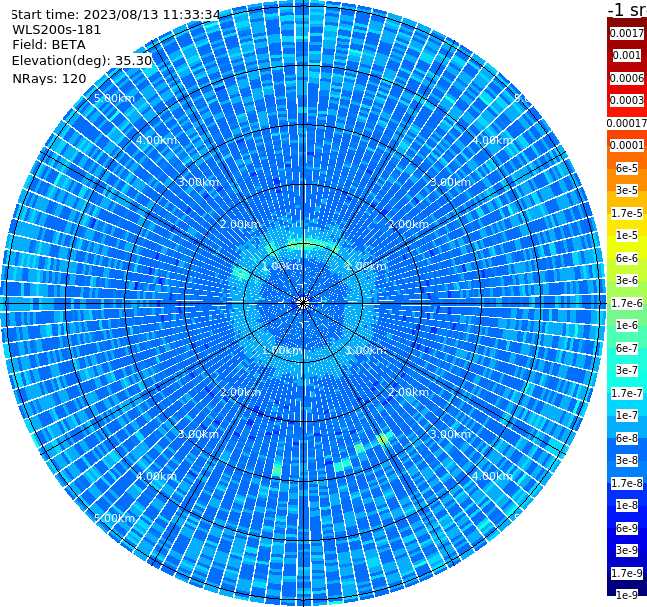Pick the 1e-6 colorbar tick label
Viewport: 647px width, 607px height.
click(627, 325)
